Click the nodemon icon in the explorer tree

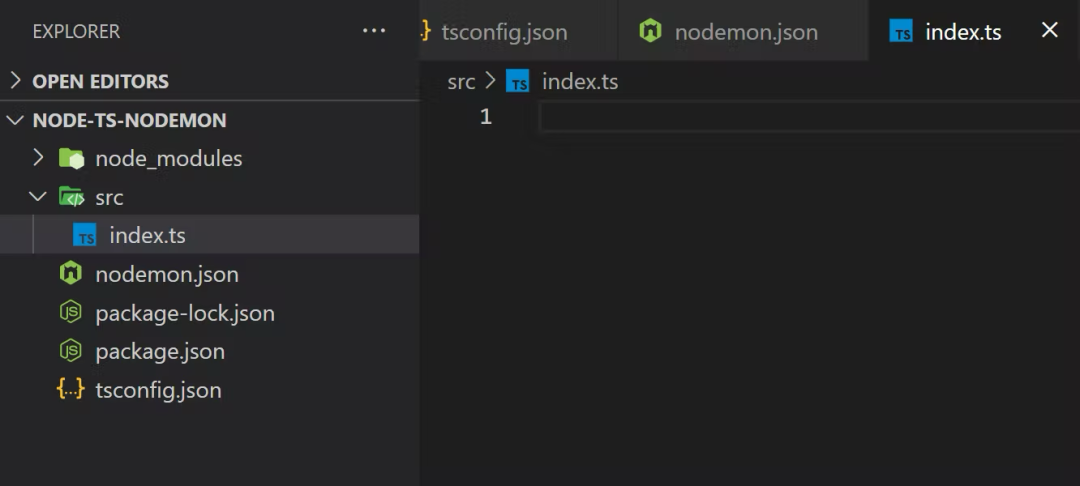click(x=71, y=274)
